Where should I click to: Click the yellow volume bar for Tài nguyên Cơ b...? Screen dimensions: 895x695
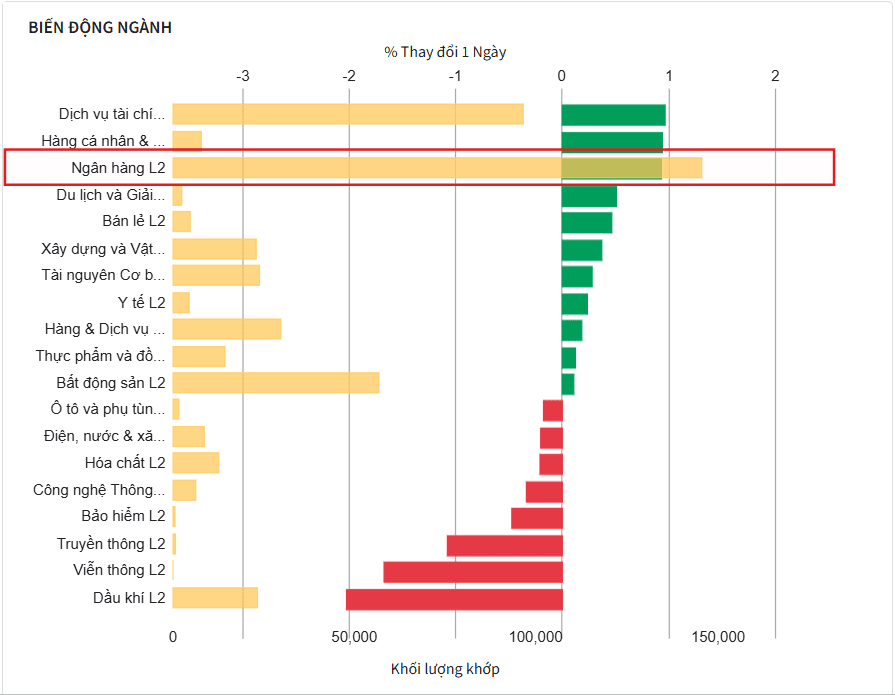pyautogui.click(x=216, y=275)
